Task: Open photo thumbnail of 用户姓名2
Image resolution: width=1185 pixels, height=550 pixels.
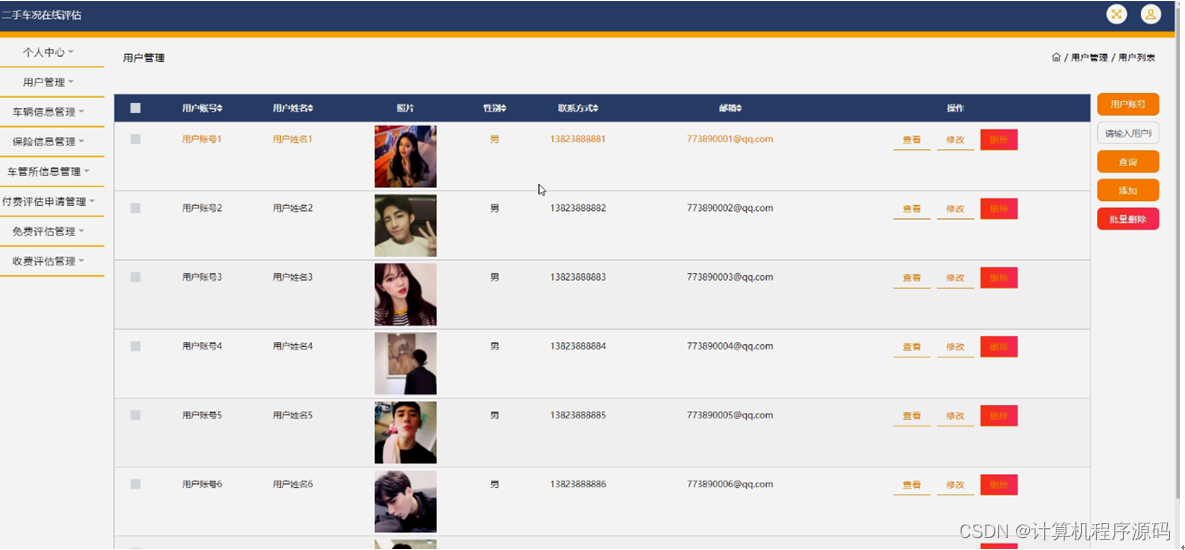Action: click(x=405, y=226)
